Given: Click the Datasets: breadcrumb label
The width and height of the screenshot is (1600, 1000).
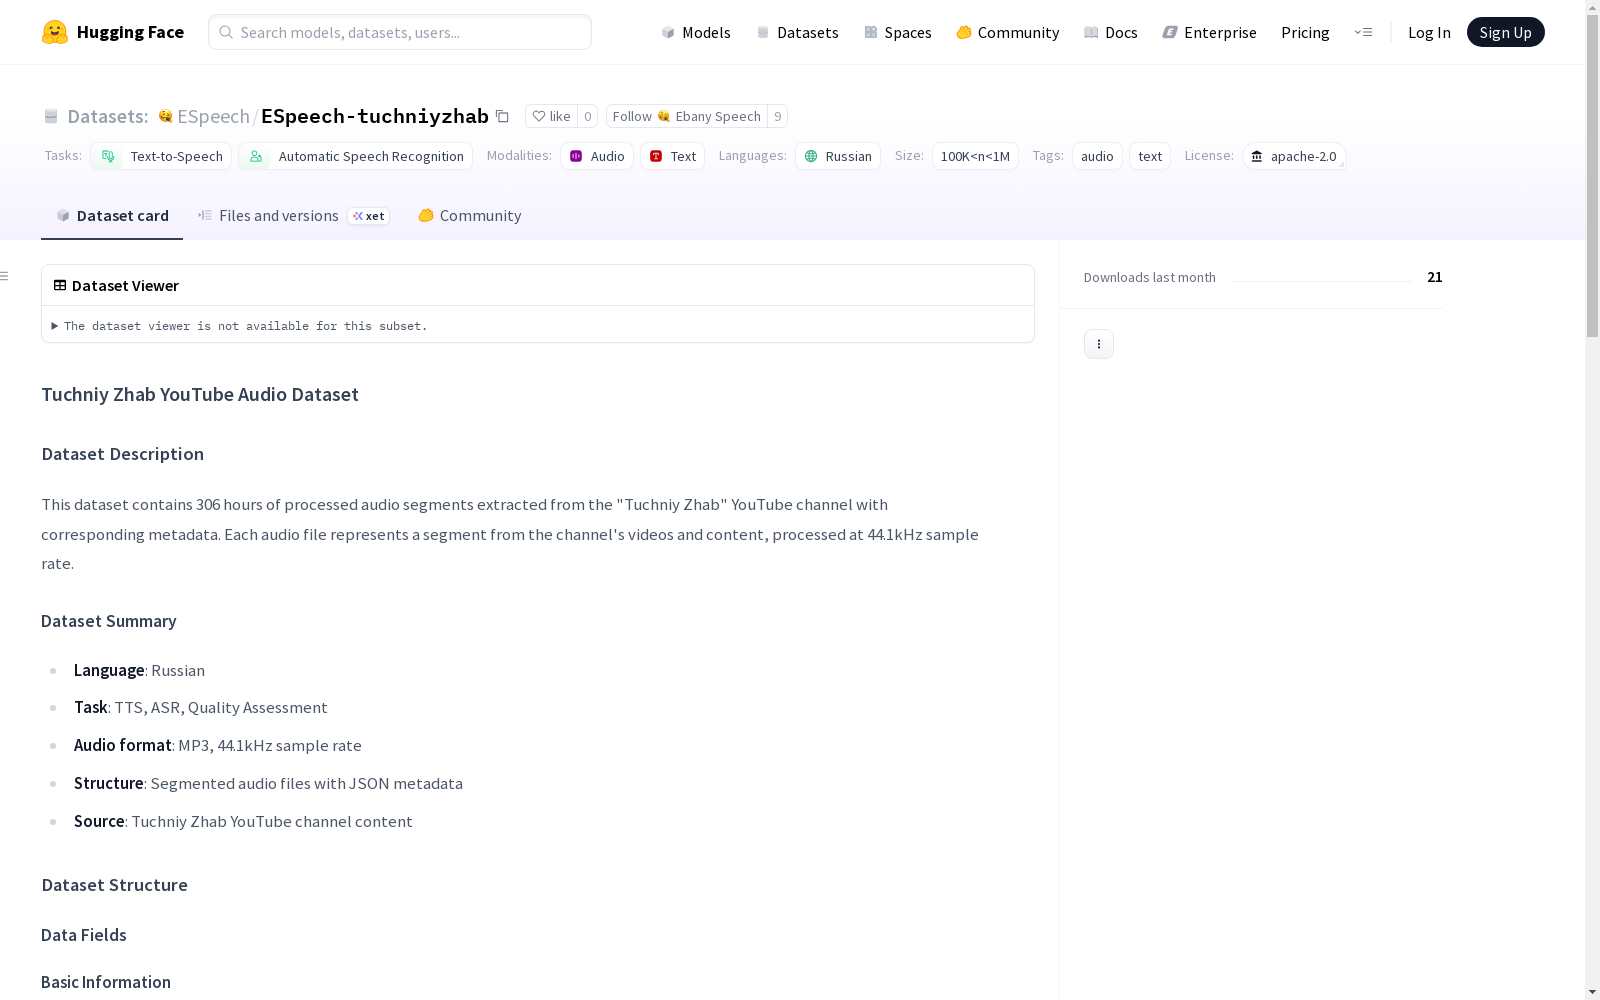Looking at the screenshot, I should (108, 116).
